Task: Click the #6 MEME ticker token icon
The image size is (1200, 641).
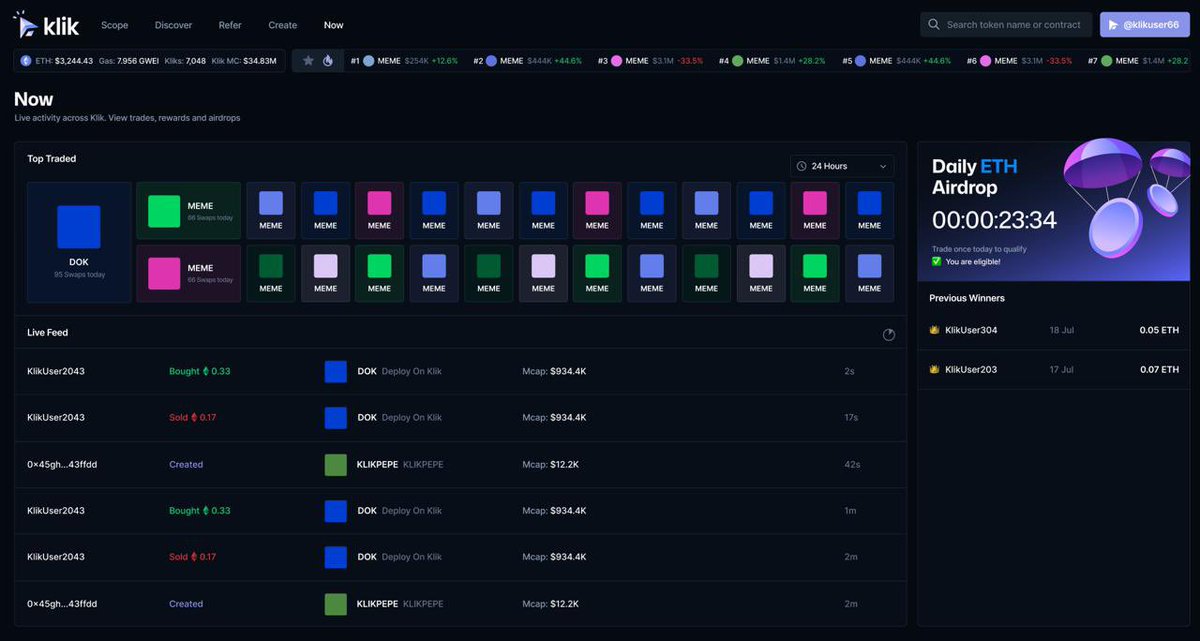Action: tap(985, 61)
